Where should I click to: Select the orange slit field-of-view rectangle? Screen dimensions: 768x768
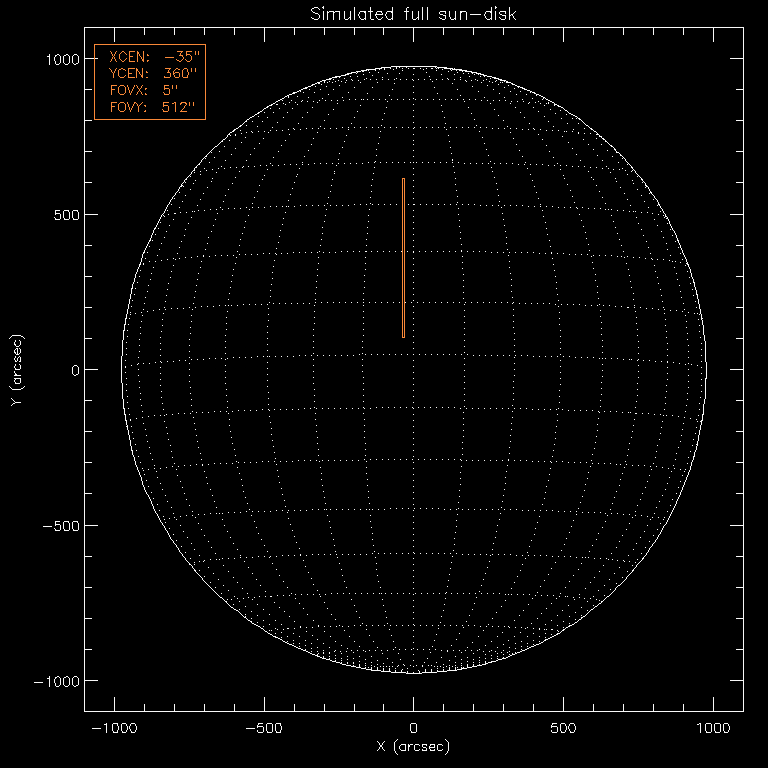(403, 258)
